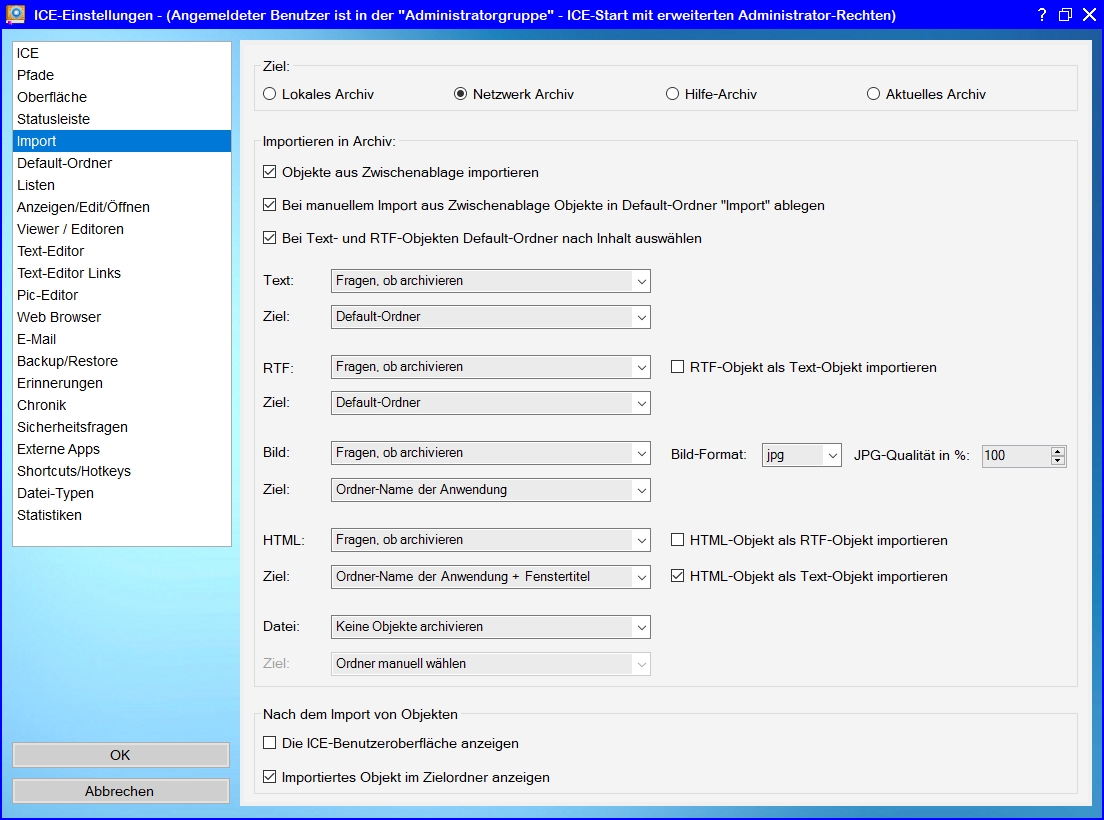Click the ICE app icon in title bar
The width and height of the screenshot is (1104, 820).
pos(15,14)
